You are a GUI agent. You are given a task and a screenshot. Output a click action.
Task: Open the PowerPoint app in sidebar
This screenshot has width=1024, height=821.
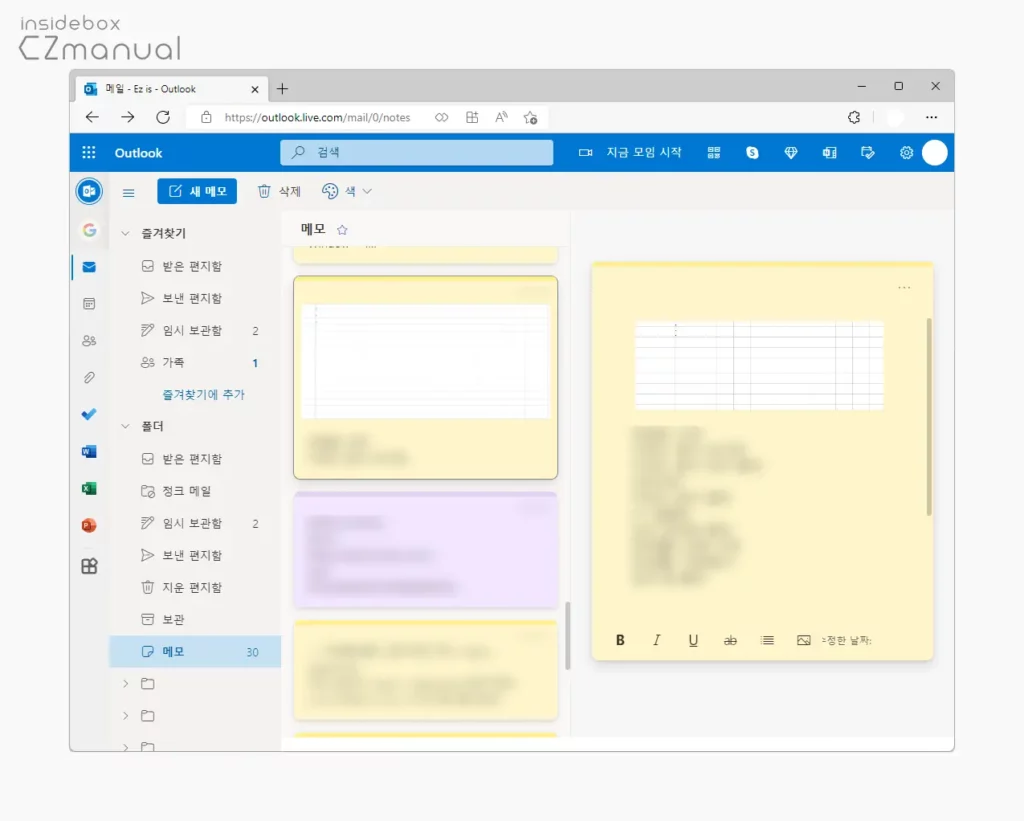click(89, 525)
